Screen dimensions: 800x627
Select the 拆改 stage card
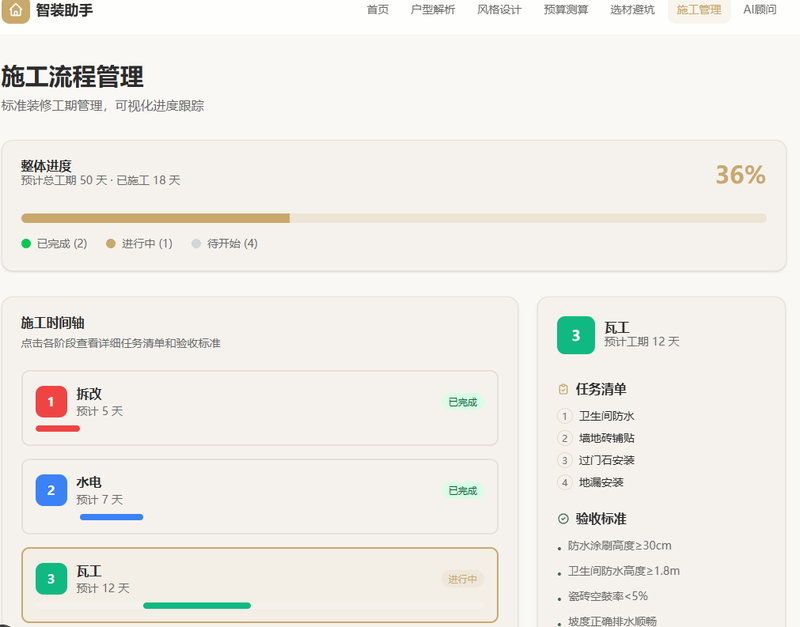260,408
